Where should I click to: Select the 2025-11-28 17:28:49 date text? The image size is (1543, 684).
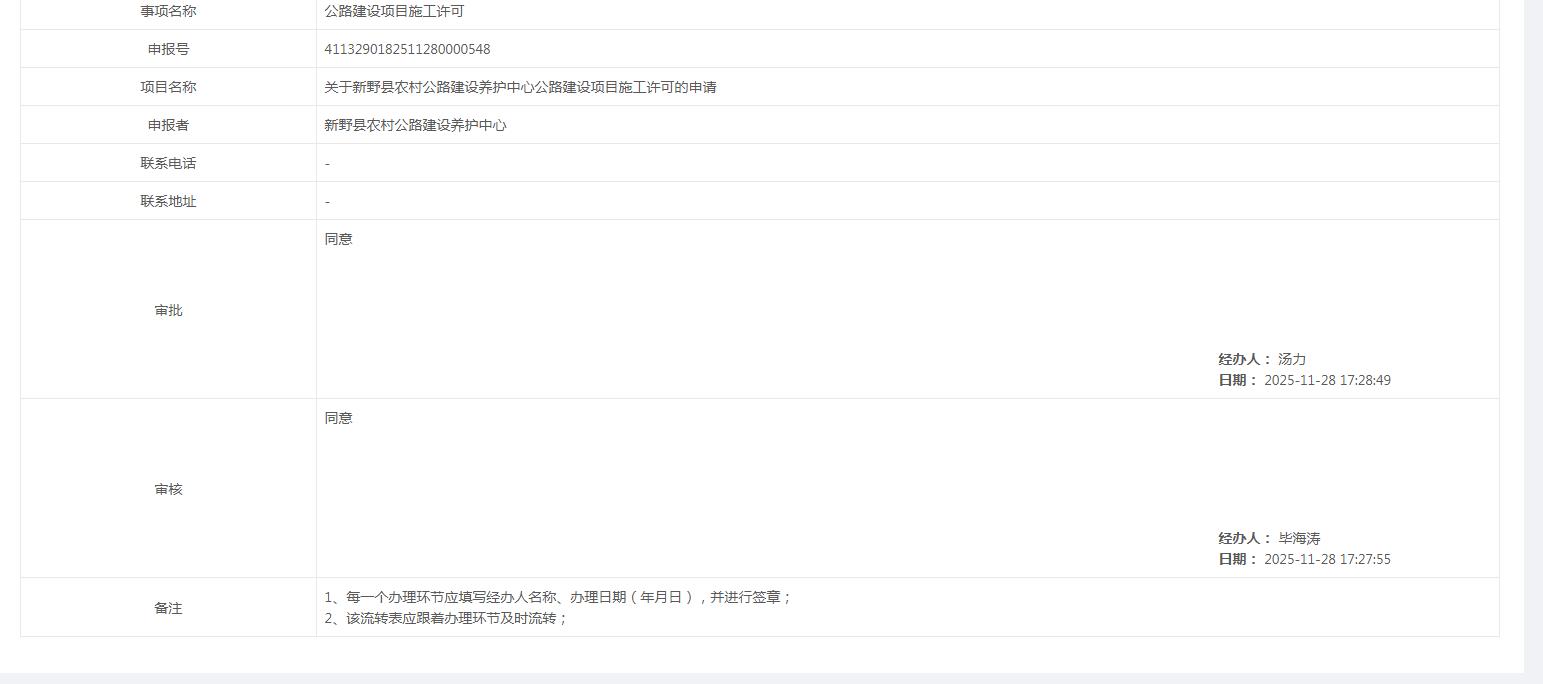1327,380
